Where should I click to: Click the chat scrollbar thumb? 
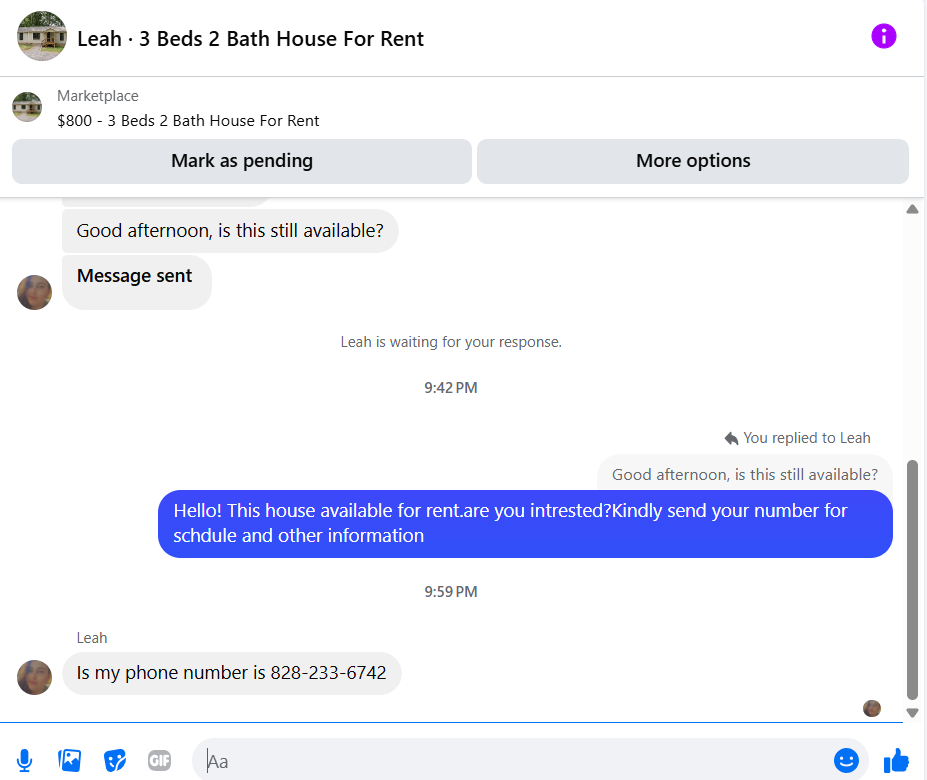tap(911, 580)
